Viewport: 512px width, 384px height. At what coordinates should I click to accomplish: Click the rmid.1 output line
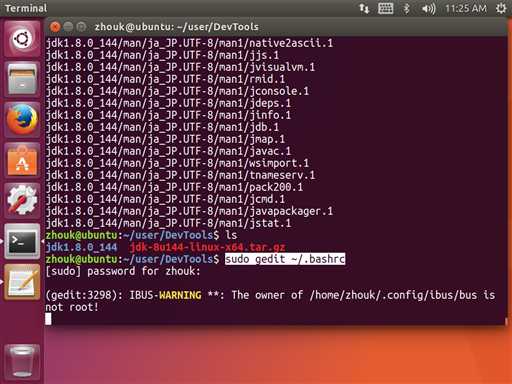click(x=165, y=79)
